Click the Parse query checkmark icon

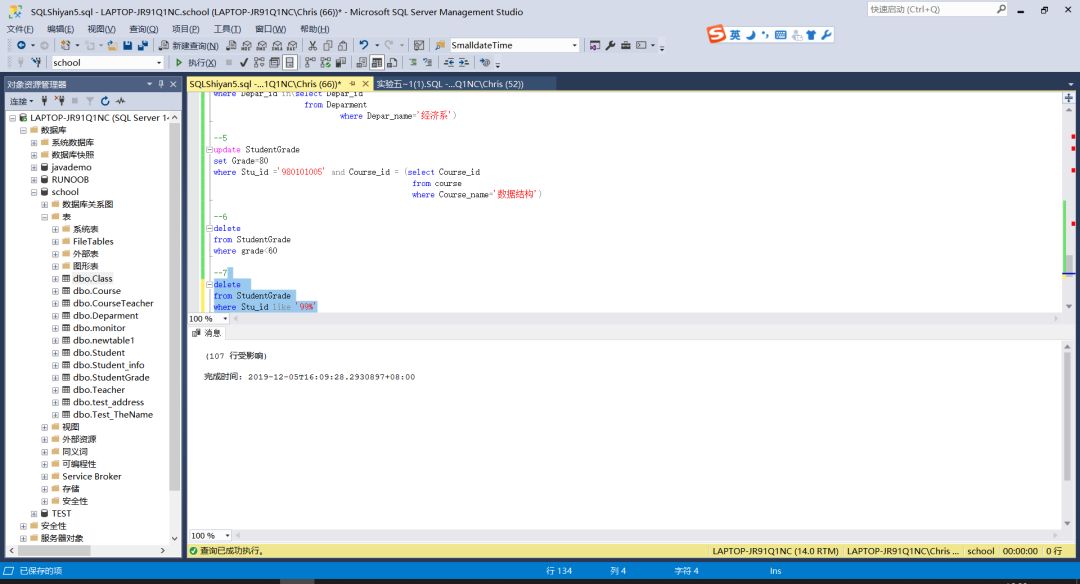(244, 62)
